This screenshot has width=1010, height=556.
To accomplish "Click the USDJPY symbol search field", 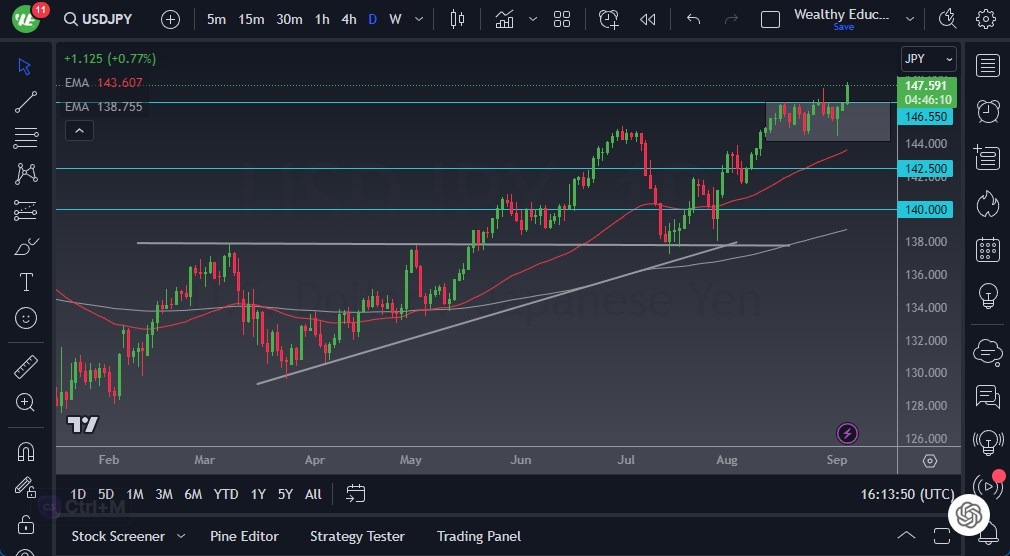I will coord(100,19).
